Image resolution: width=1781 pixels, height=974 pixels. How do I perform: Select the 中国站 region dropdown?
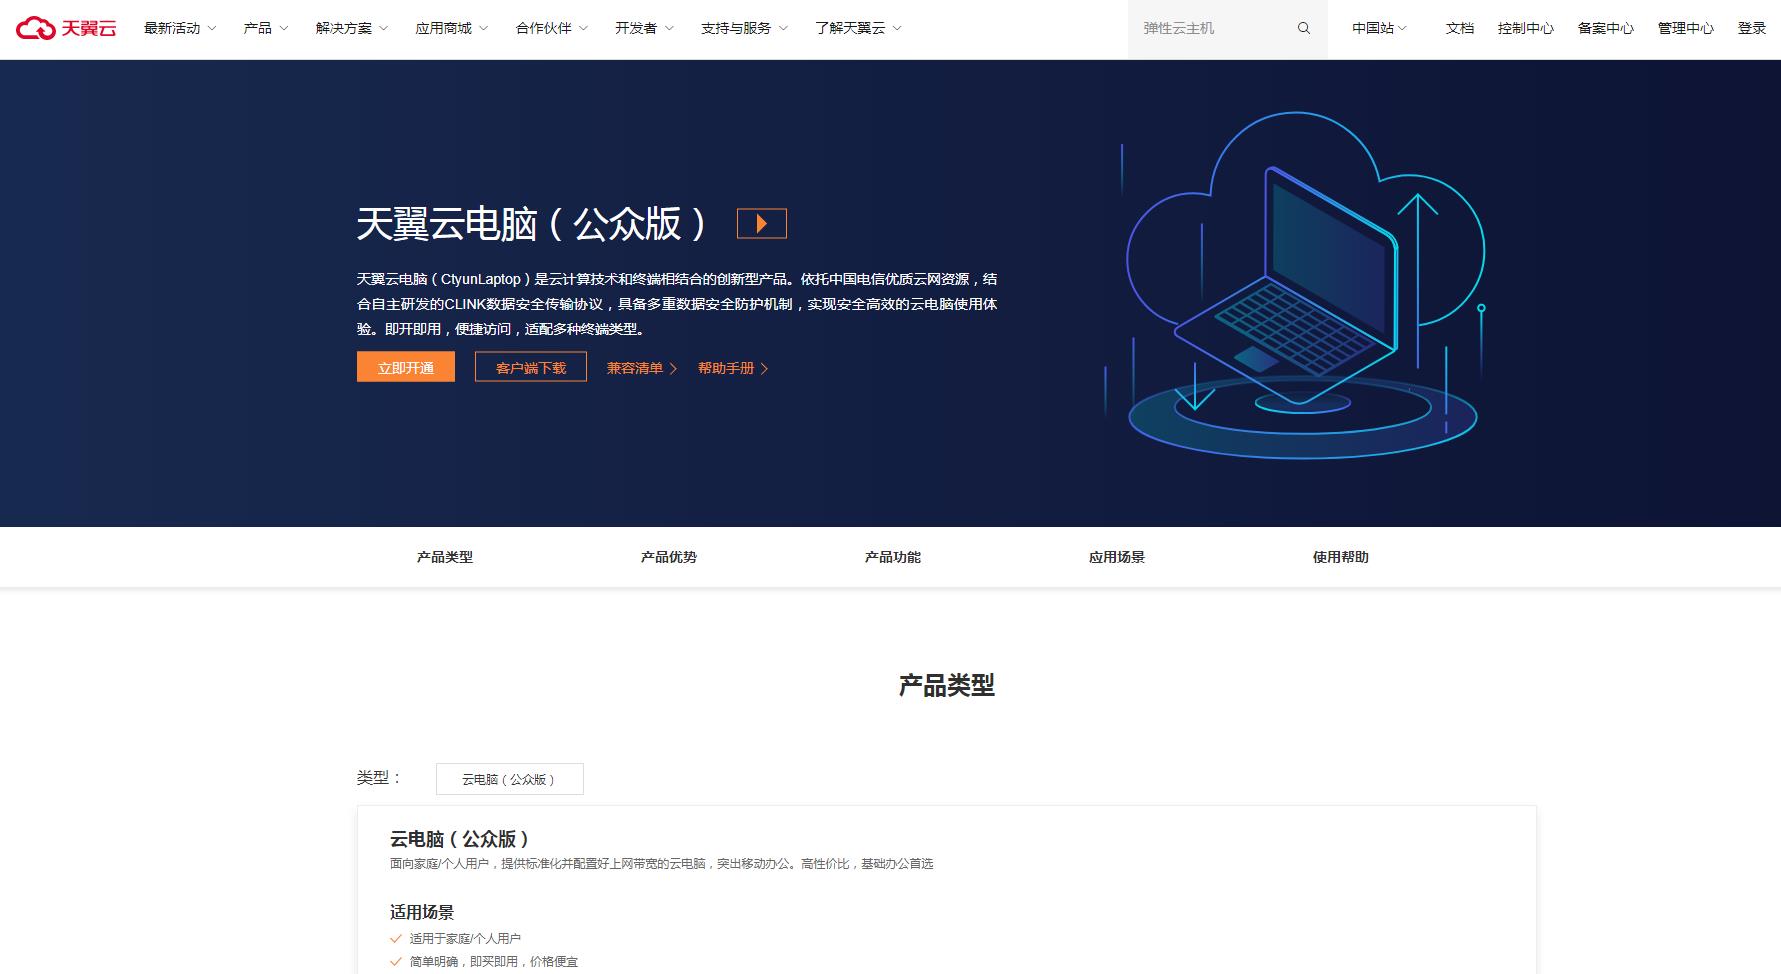[1379, 28]
